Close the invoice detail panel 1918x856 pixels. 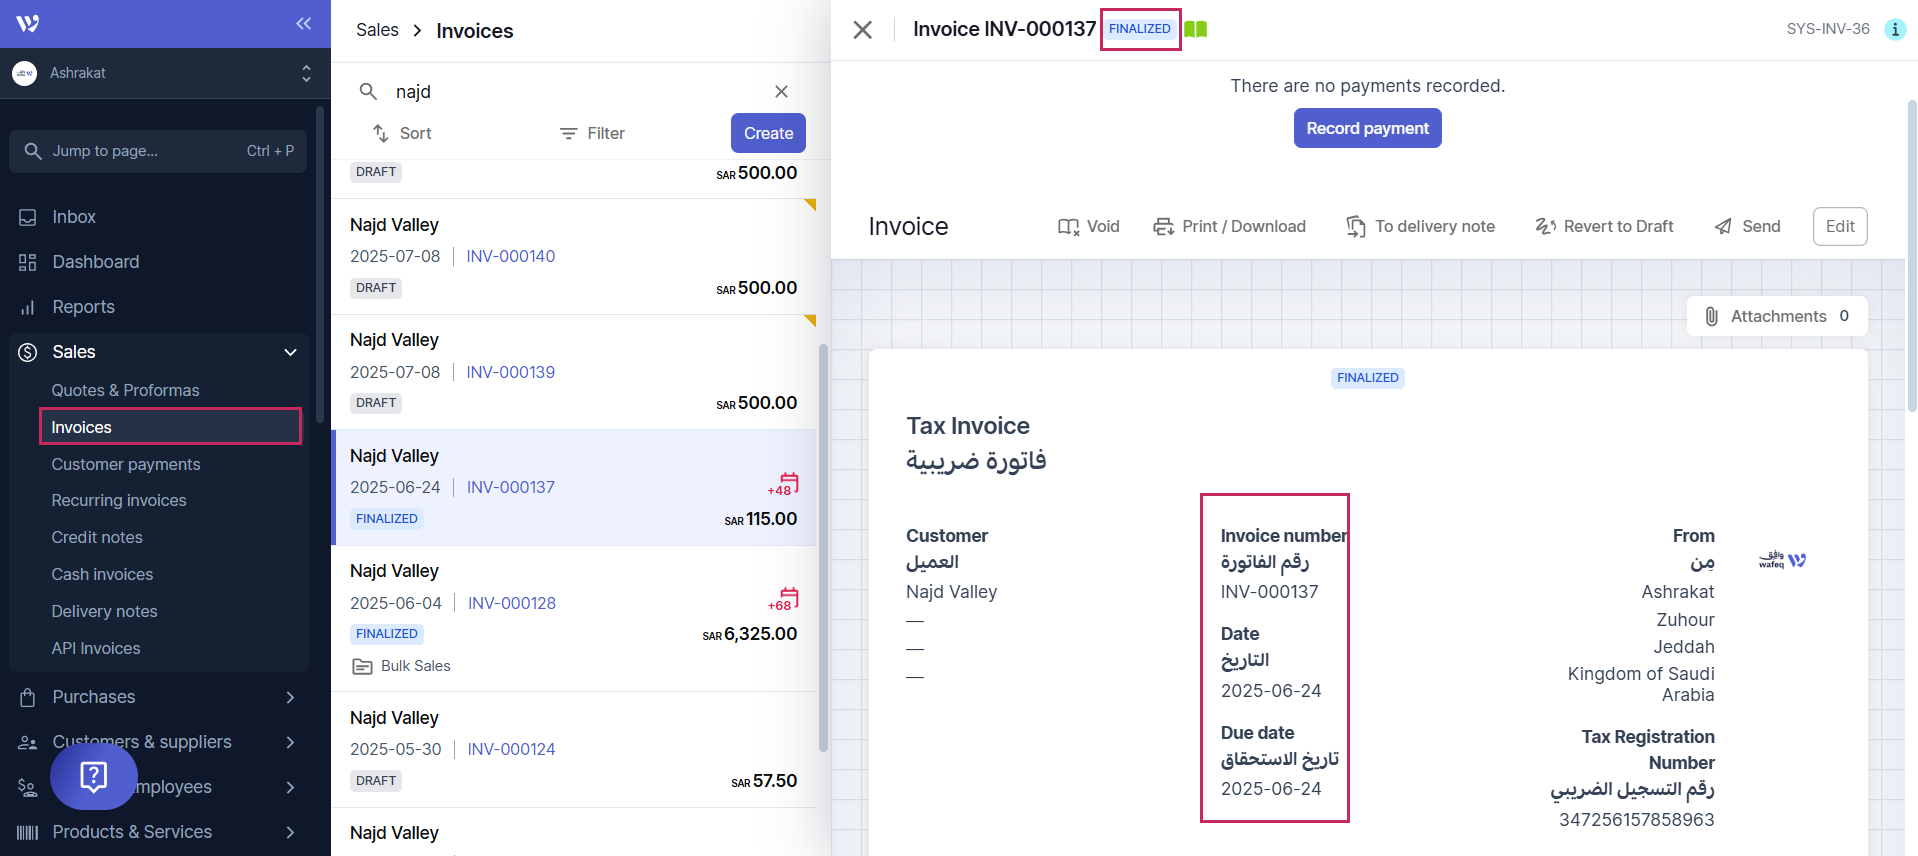click(862, 30)
